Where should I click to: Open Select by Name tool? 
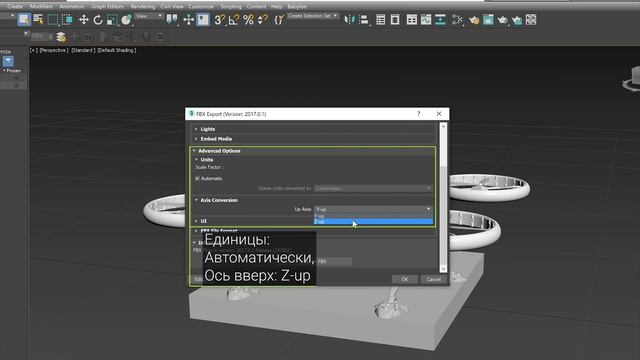[x=38, y=20]
